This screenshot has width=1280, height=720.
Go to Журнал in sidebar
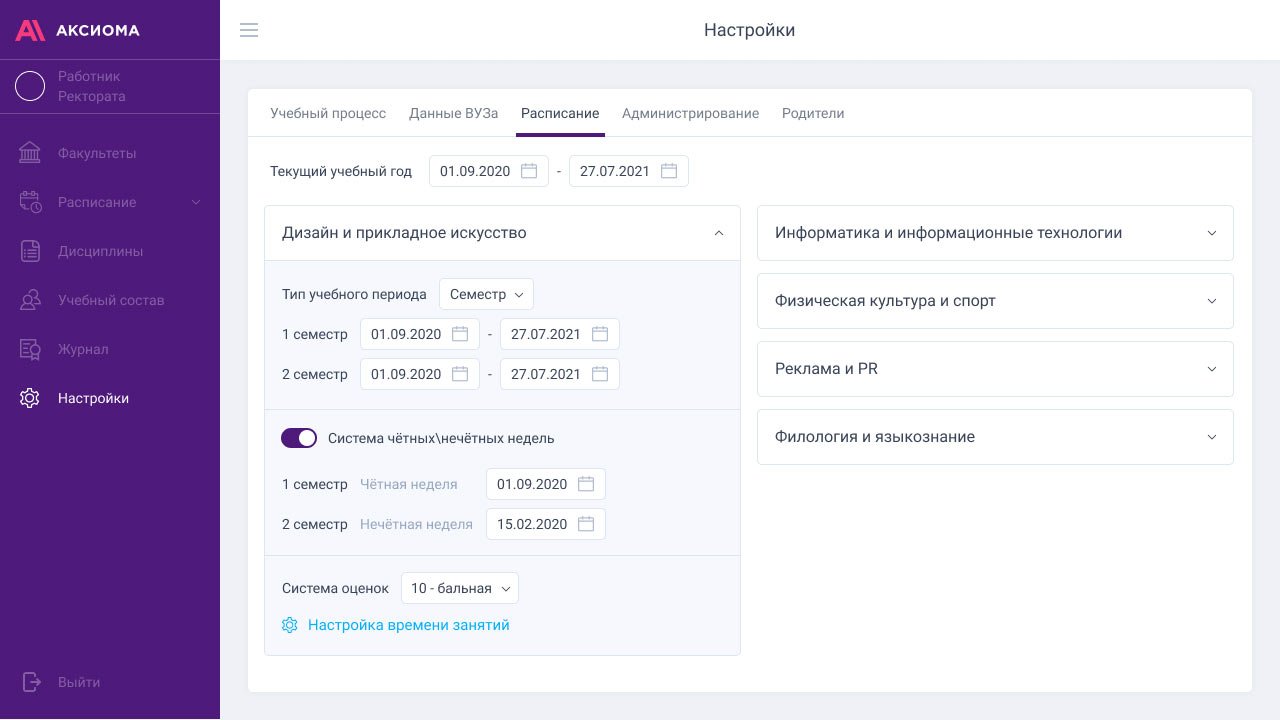tap(82, 349)
